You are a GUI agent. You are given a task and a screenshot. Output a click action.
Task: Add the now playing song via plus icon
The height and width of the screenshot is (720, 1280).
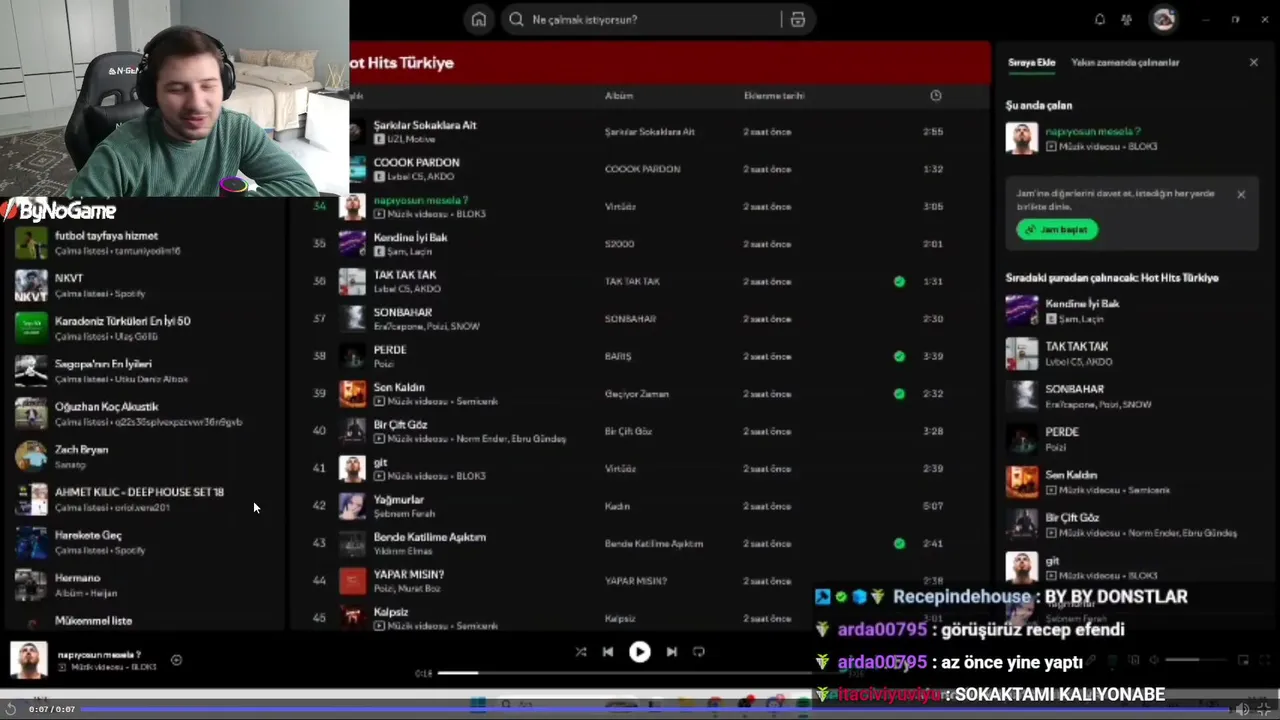pos(176,660)
